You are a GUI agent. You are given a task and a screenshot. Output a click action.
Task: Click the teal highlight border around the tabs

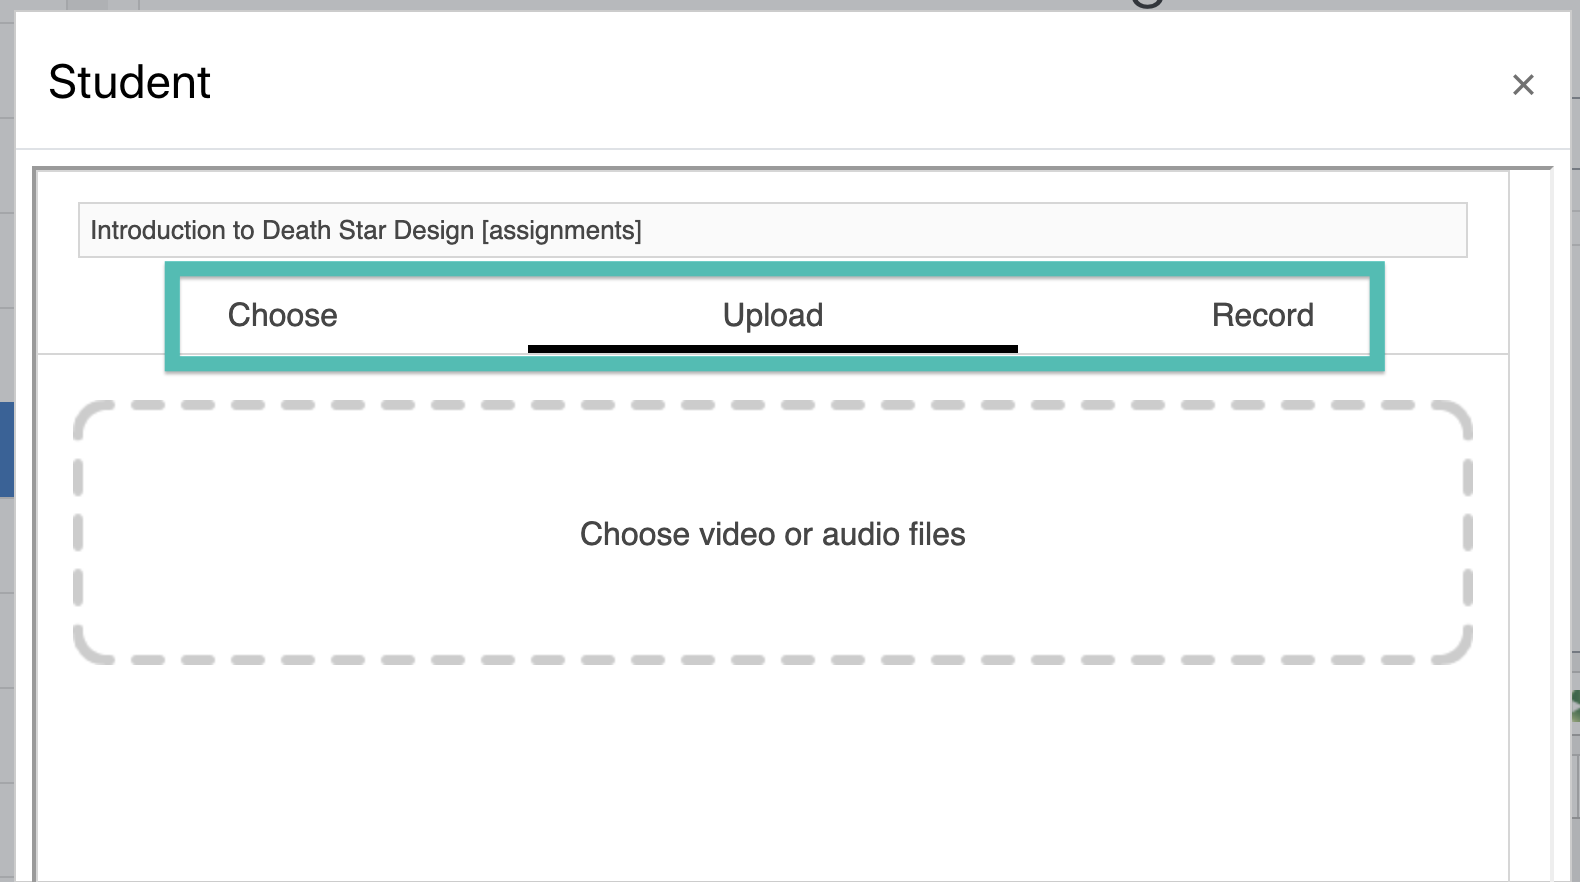tap(775, 269)
